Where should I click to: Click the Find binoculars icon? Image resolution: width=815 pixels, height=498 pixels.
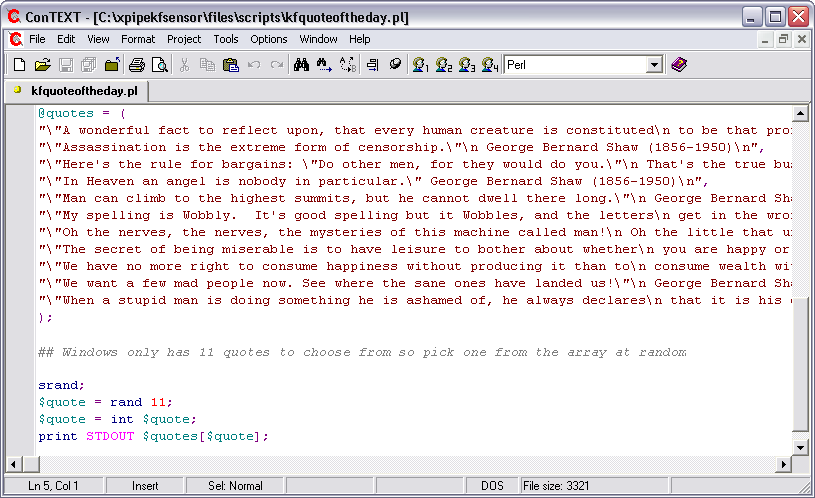(x=300, y=65)
